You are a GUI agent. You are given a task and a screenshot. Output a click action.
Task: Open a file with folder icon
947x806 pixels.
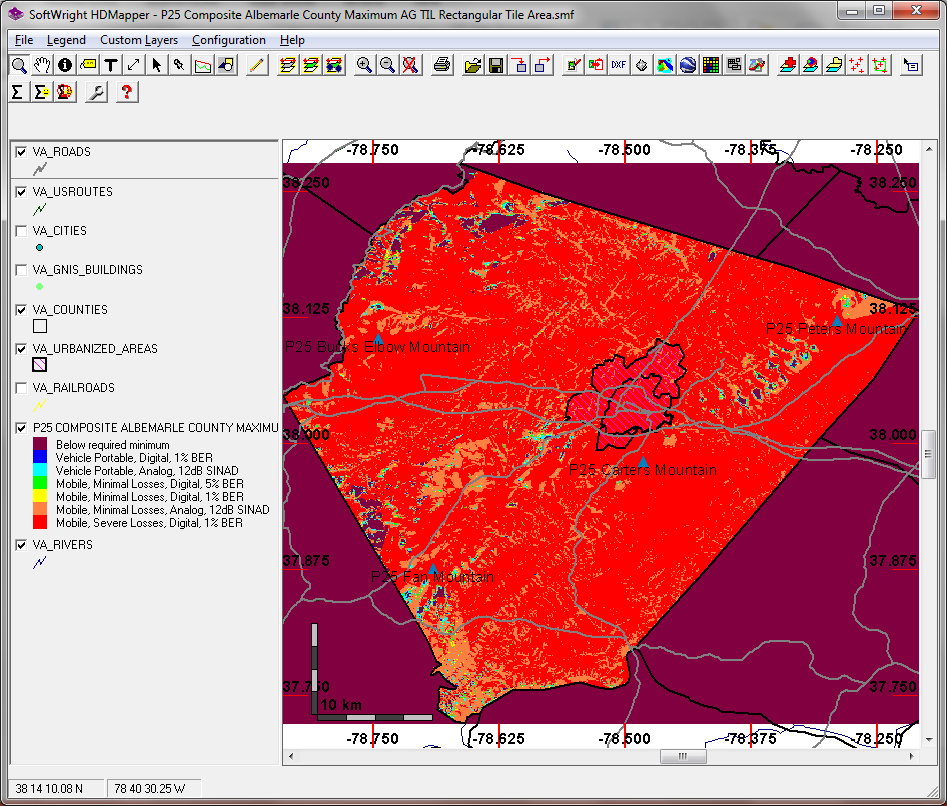click(x=473, y=65)
